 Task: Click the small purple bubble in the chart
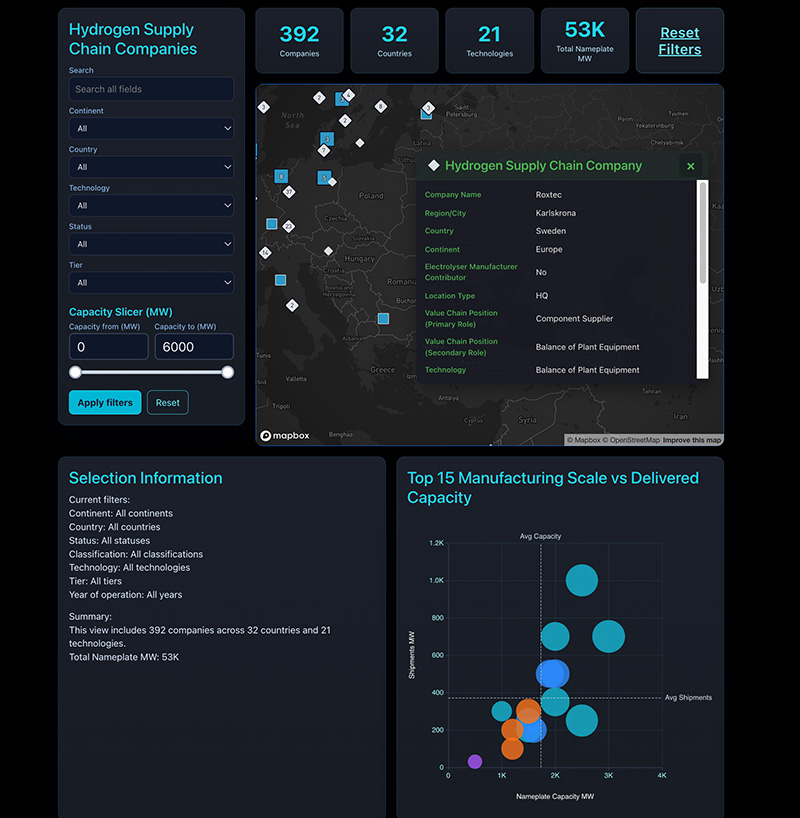(x=475, y=761)
